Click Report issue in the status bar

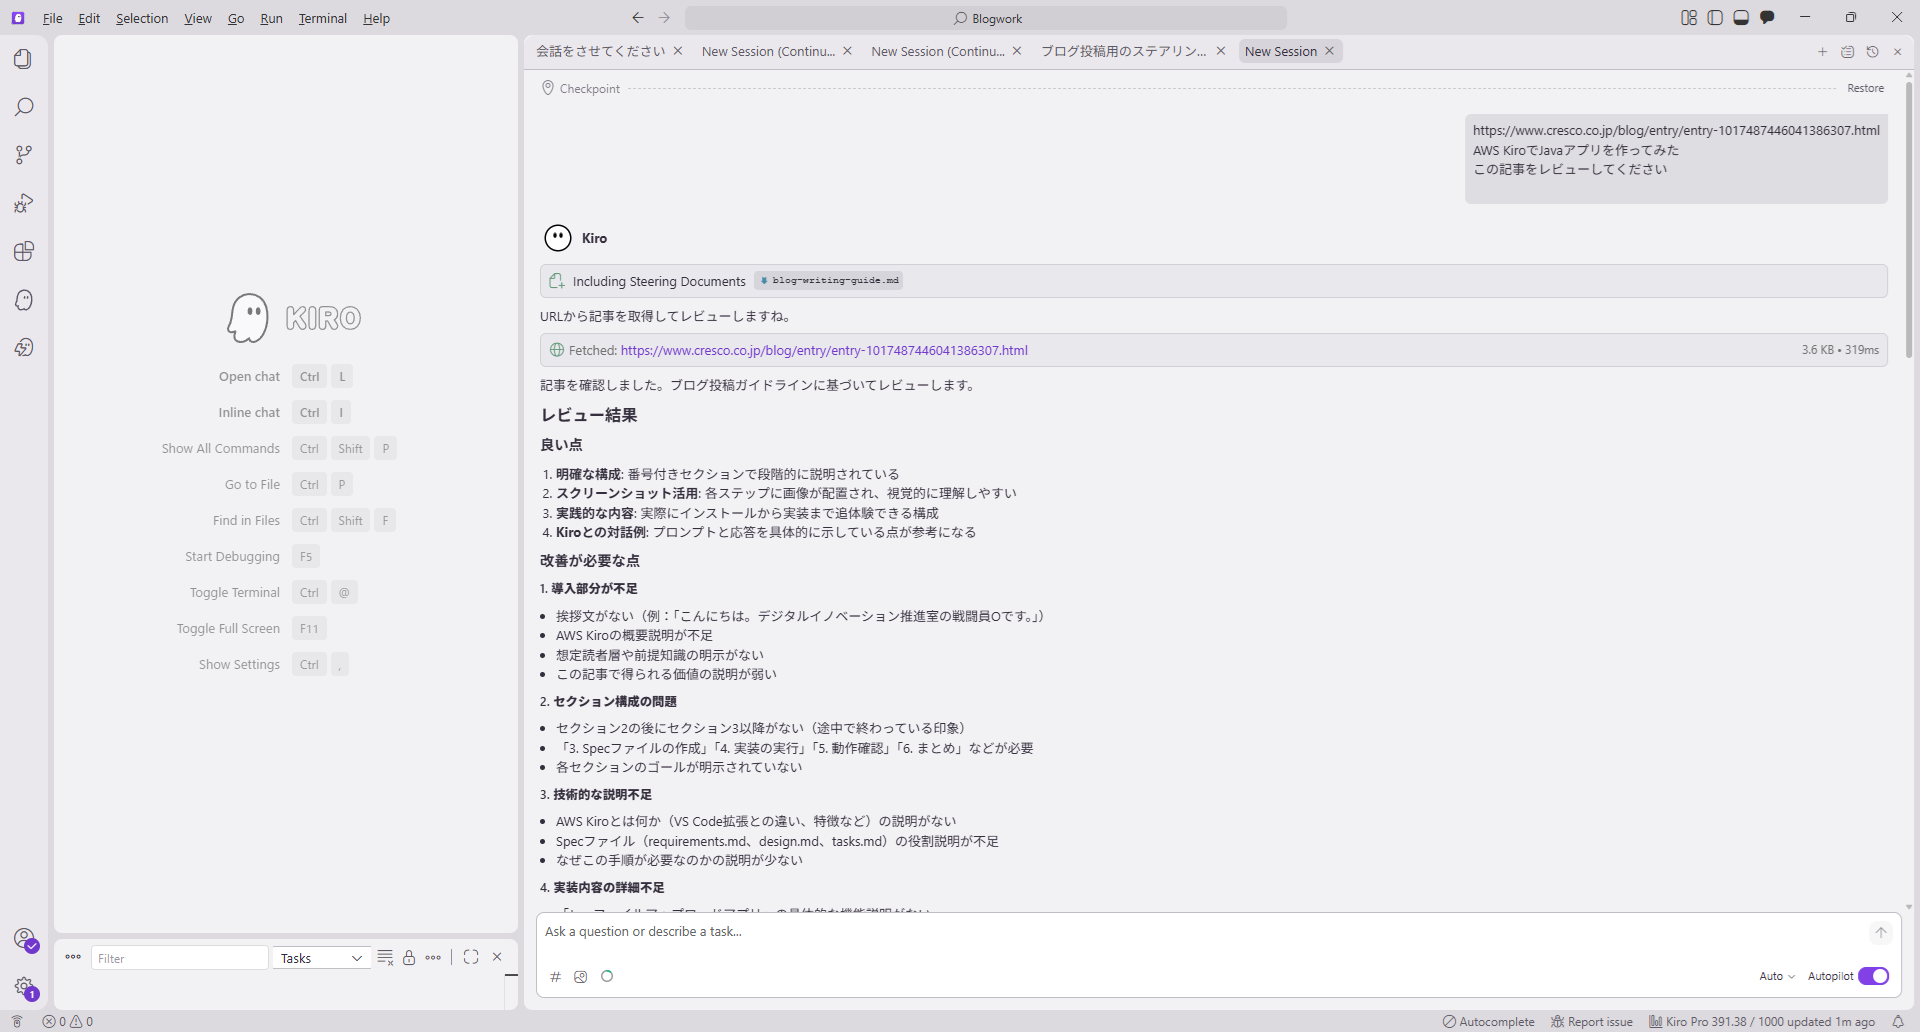(x=1592, y=1021)
